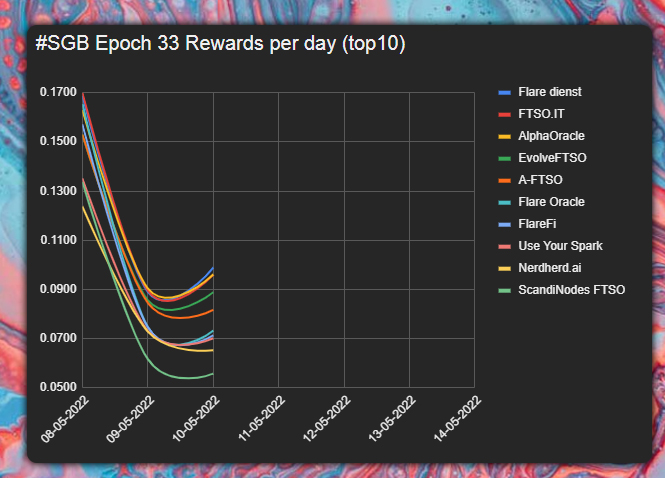Viewport: 665px width, 478px height.
Task: Click the A-FTSO legend color swatch
Action: coord(504,181)
